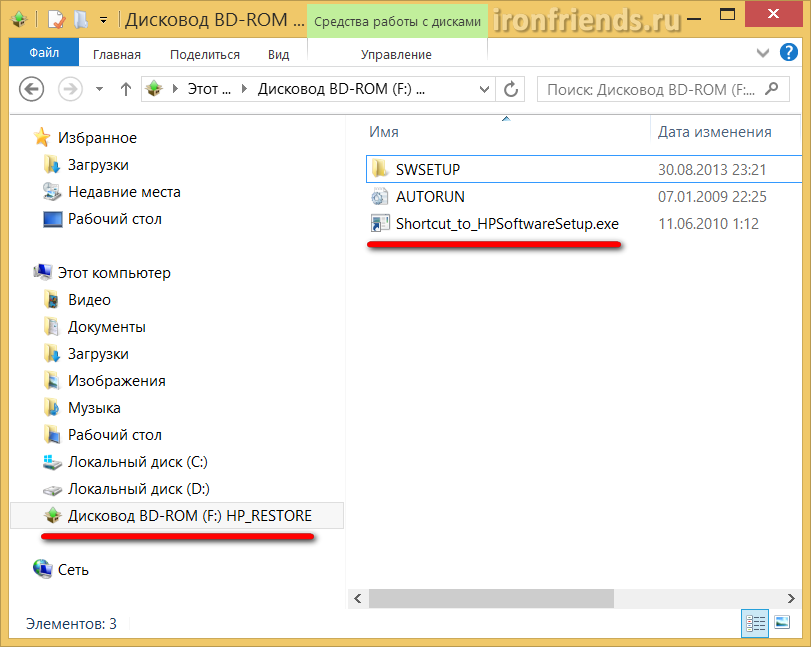This screenshot has width=811, height=647.
Task: Go up one folder level
Action: [126, 89]
